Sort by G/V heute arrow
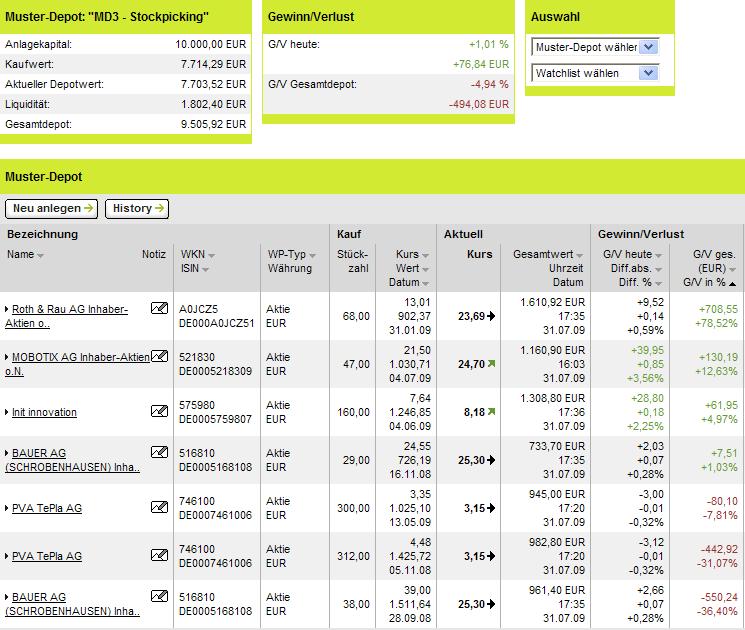This screenshot has height=630, width=745. tap(658, 256)
